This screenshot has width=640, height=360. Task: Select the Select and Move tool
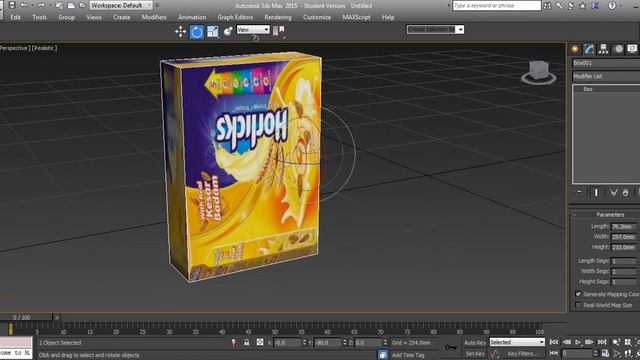180,31
